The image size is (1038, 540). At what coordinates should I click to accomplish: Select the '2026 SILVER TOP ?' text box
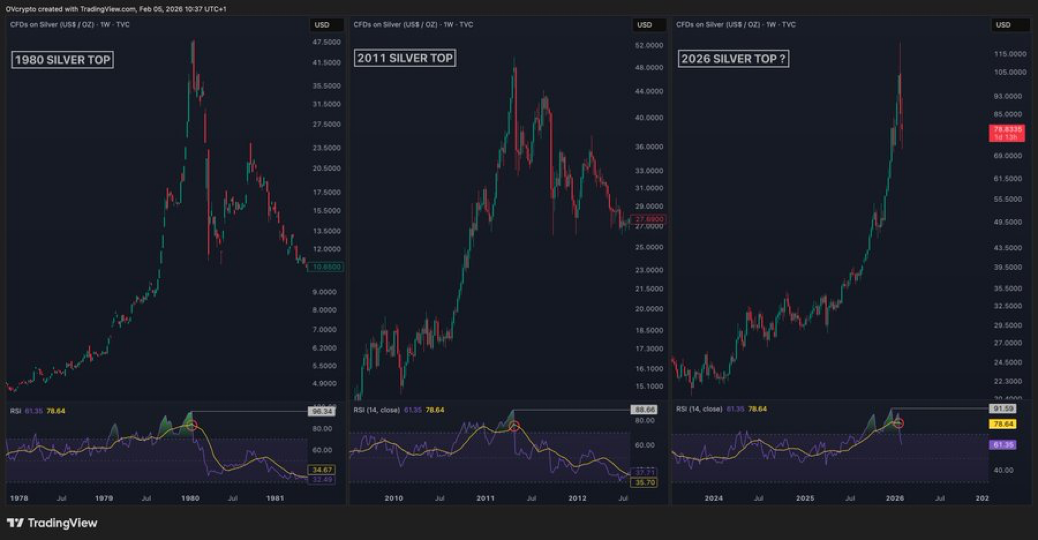coord(733,59)
